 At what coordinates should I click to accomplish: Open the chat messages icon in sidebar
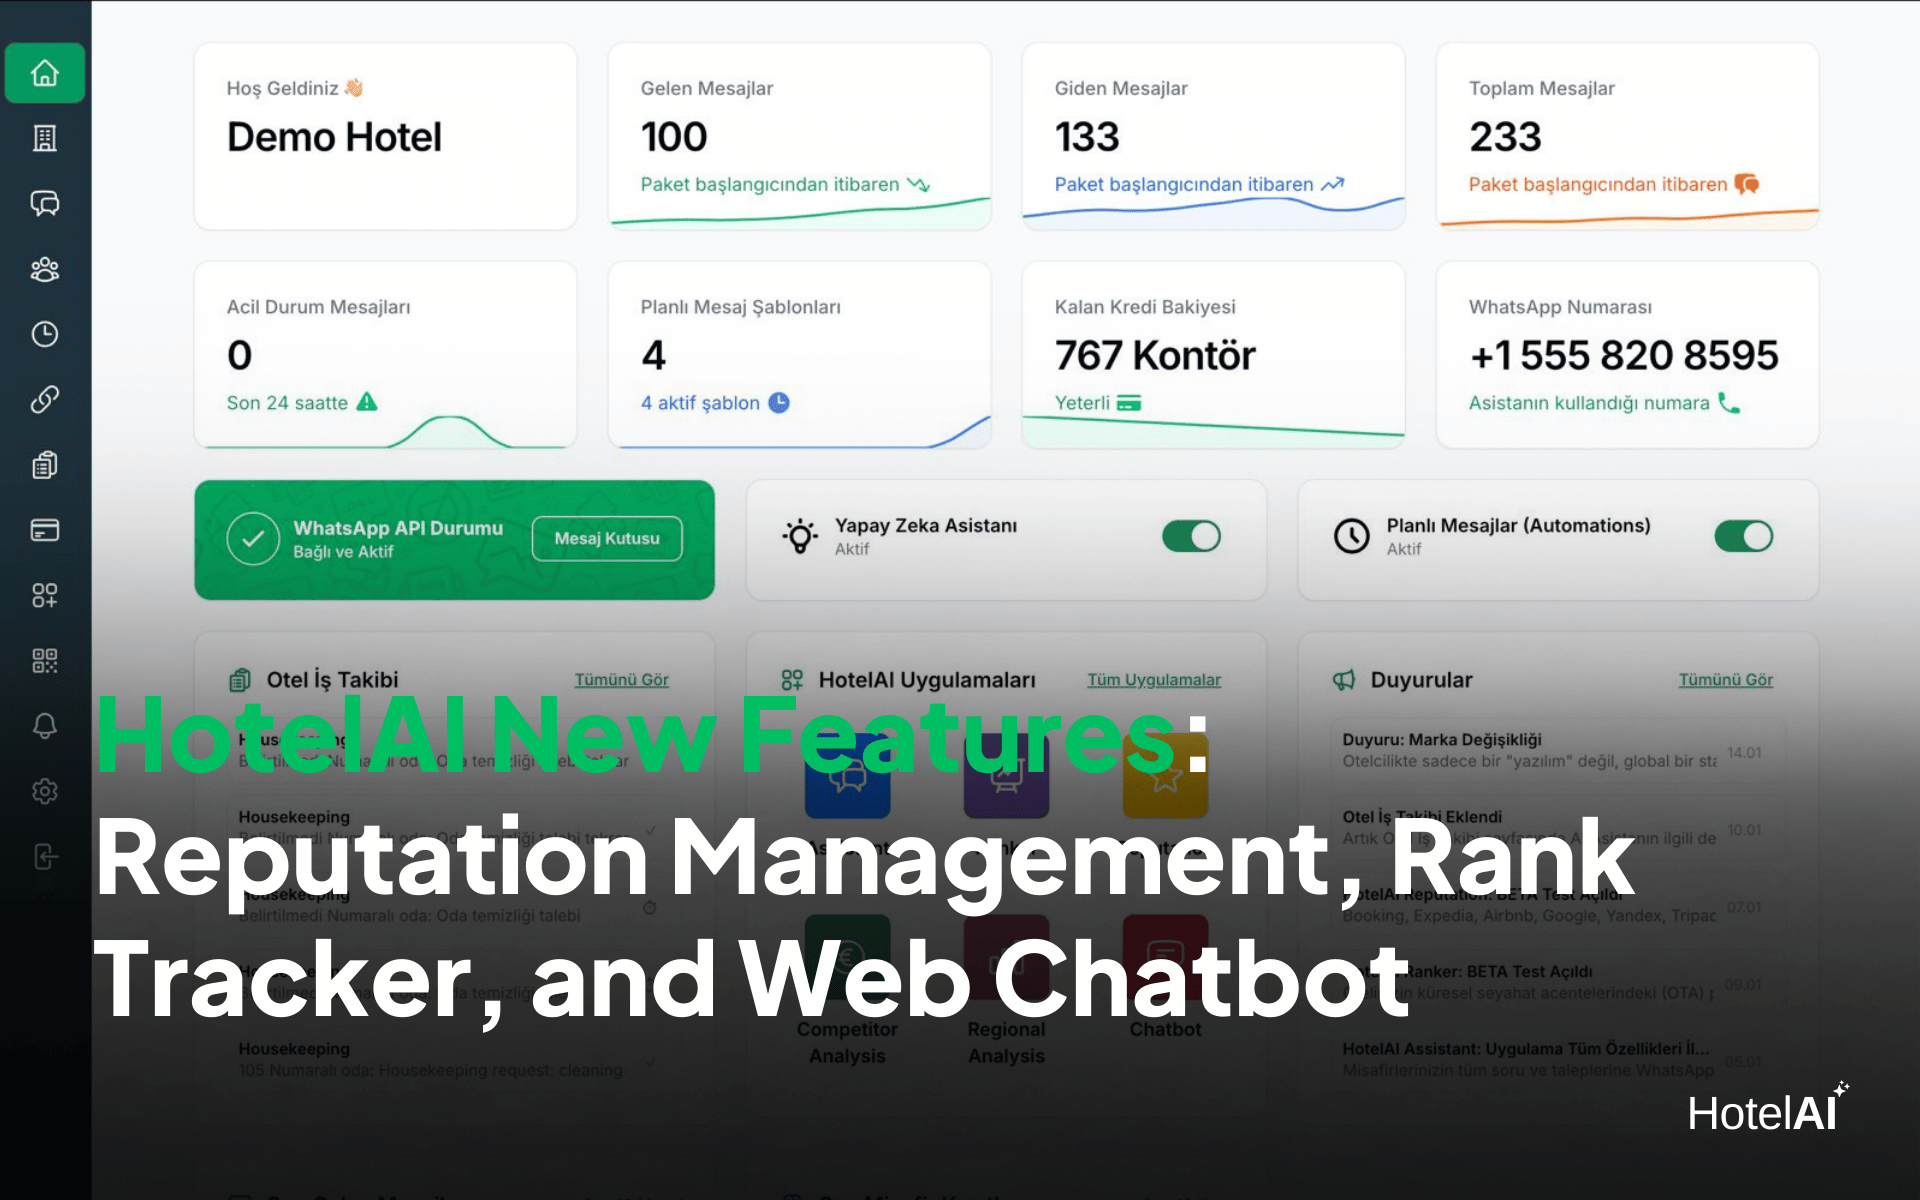[x=44, y=204]
